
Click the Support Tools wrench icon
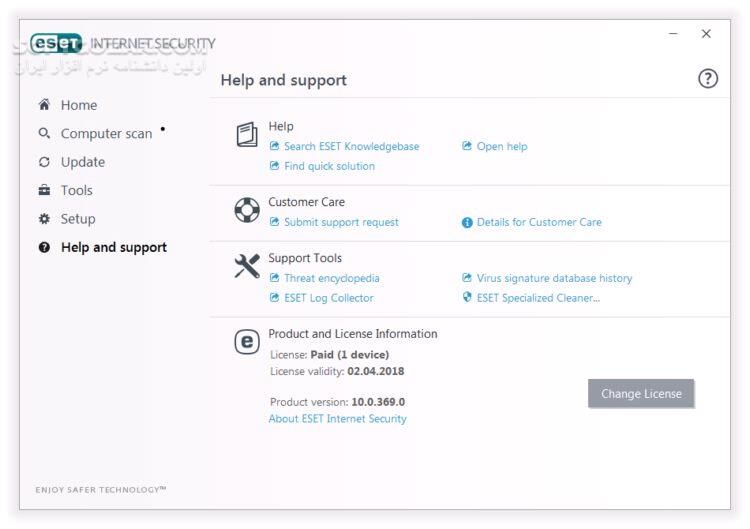246,266
